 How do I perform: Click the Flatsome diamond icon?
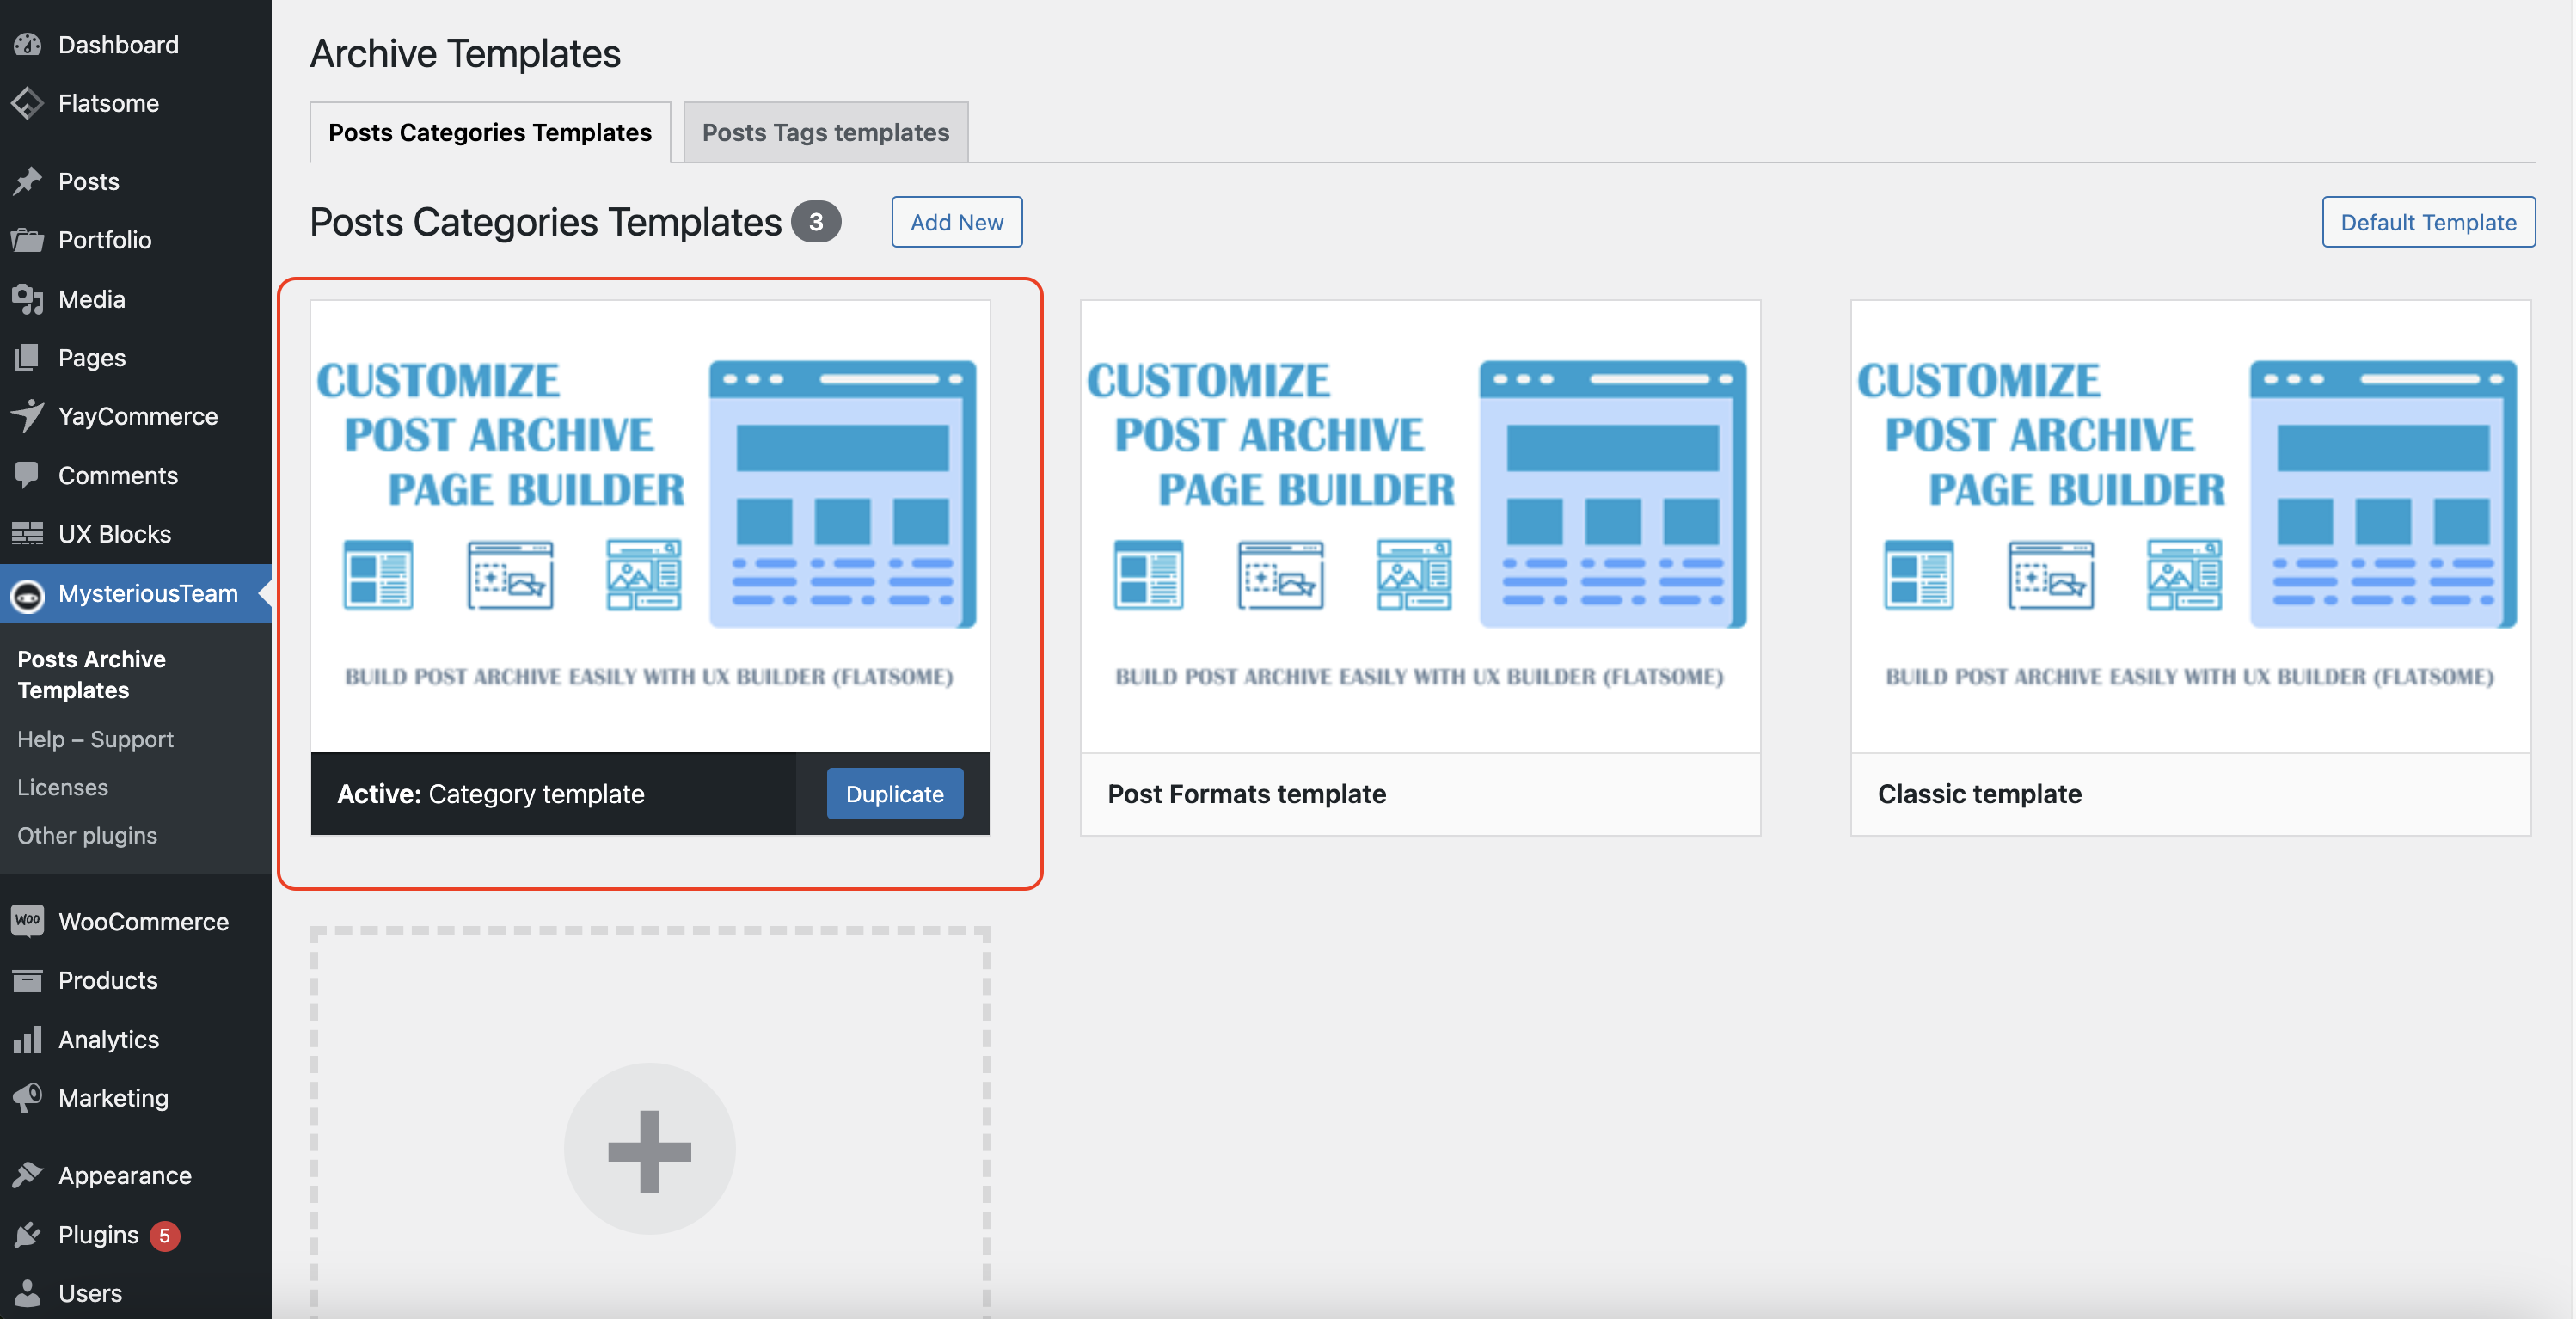[x=28, y=103]
